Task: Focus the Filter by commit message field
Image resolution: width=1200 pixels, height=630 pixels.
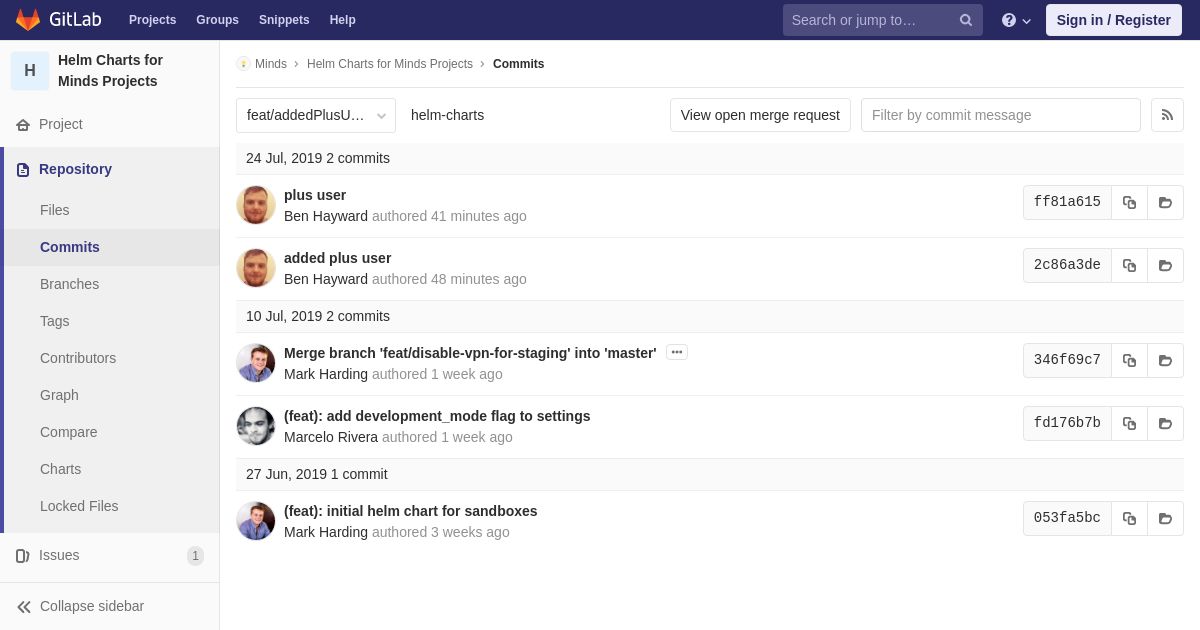Action: [1001, 115]
